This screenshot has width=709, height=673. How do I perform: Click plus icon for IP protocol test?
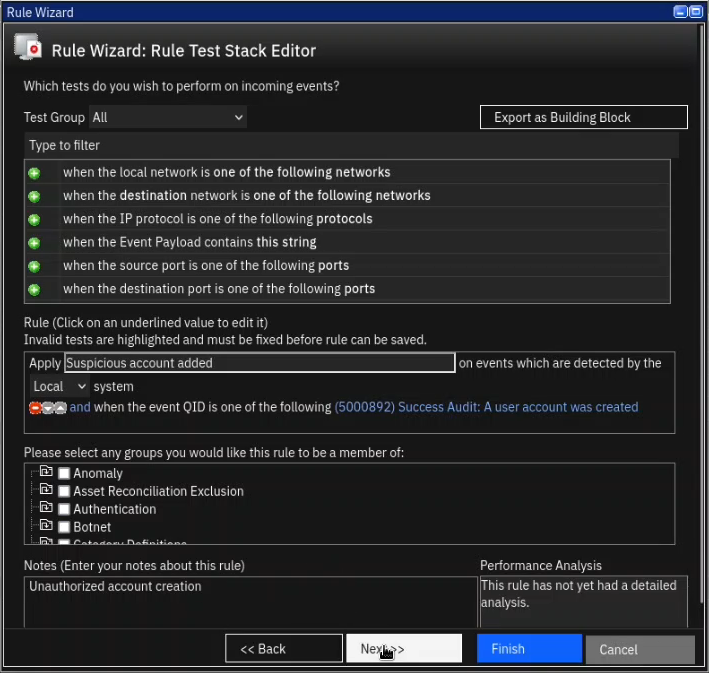point(34,219)
